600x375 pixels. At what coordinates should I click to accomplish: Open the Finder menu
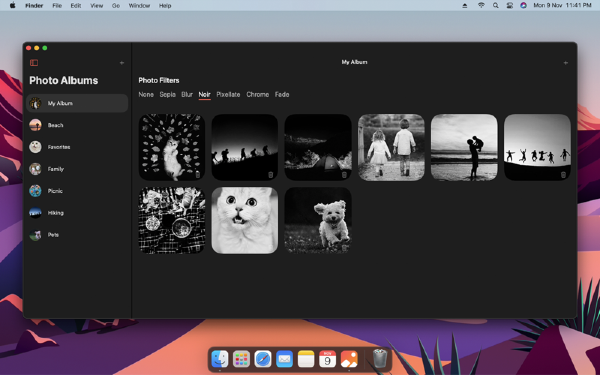click(x=34, y=5)
